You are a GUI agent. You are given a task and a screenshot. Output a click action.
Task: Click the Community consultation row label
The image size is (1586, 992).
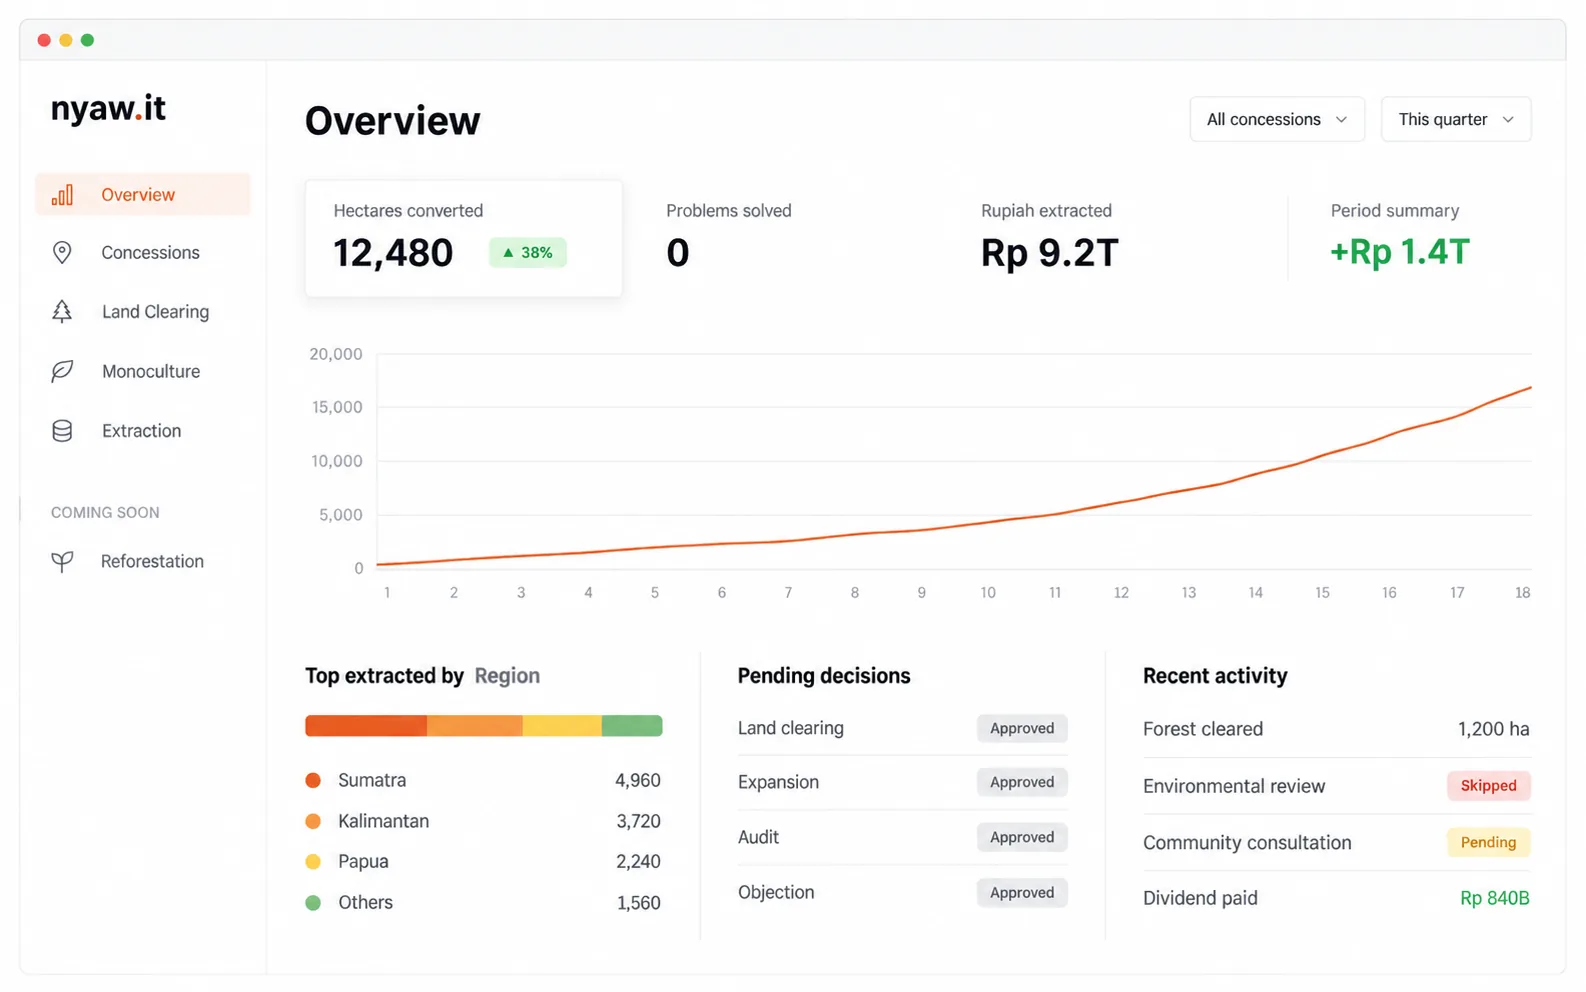[x=1247, y=843]
